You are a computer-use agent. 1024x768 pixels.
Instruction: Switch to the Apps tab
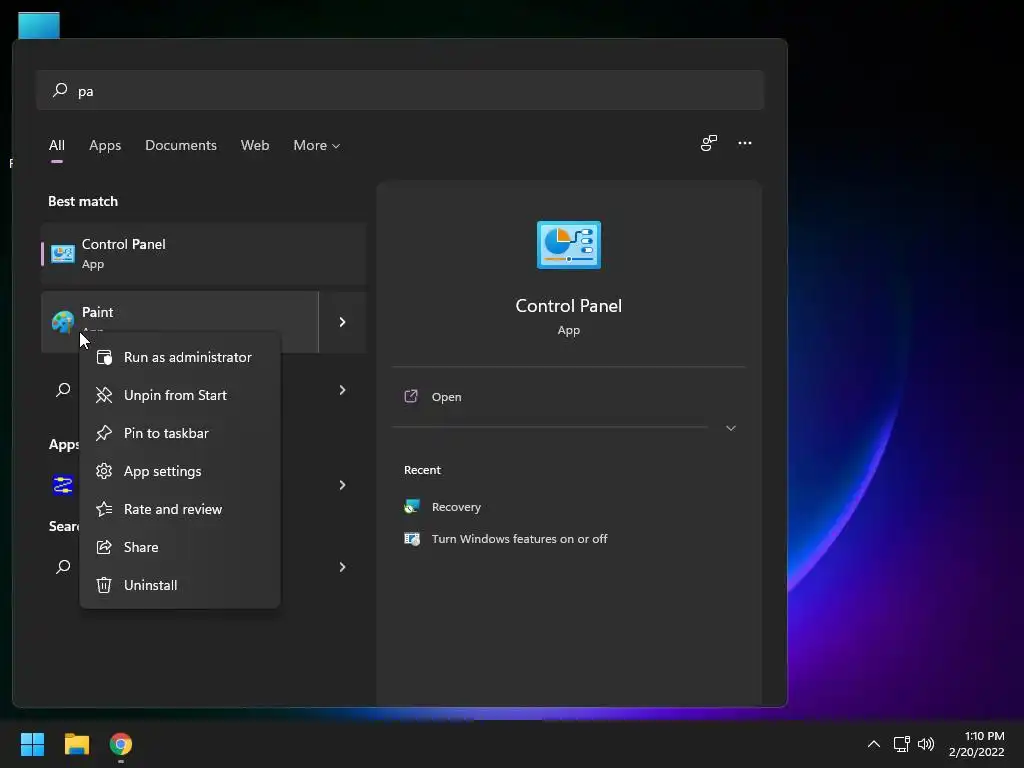point(105,145)
